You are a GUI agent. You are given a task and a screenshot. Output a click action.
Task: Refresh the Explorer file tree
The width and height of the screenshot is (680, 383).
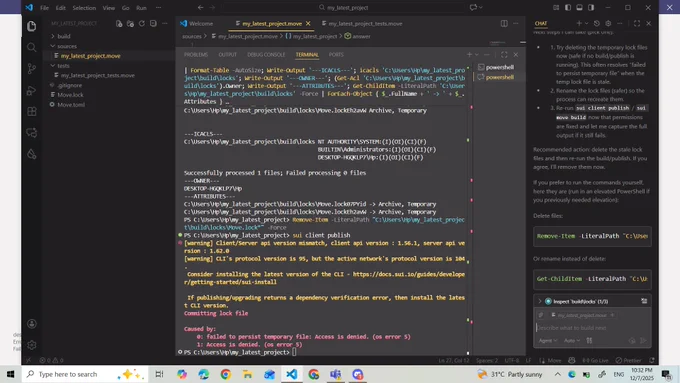point(141,23)
